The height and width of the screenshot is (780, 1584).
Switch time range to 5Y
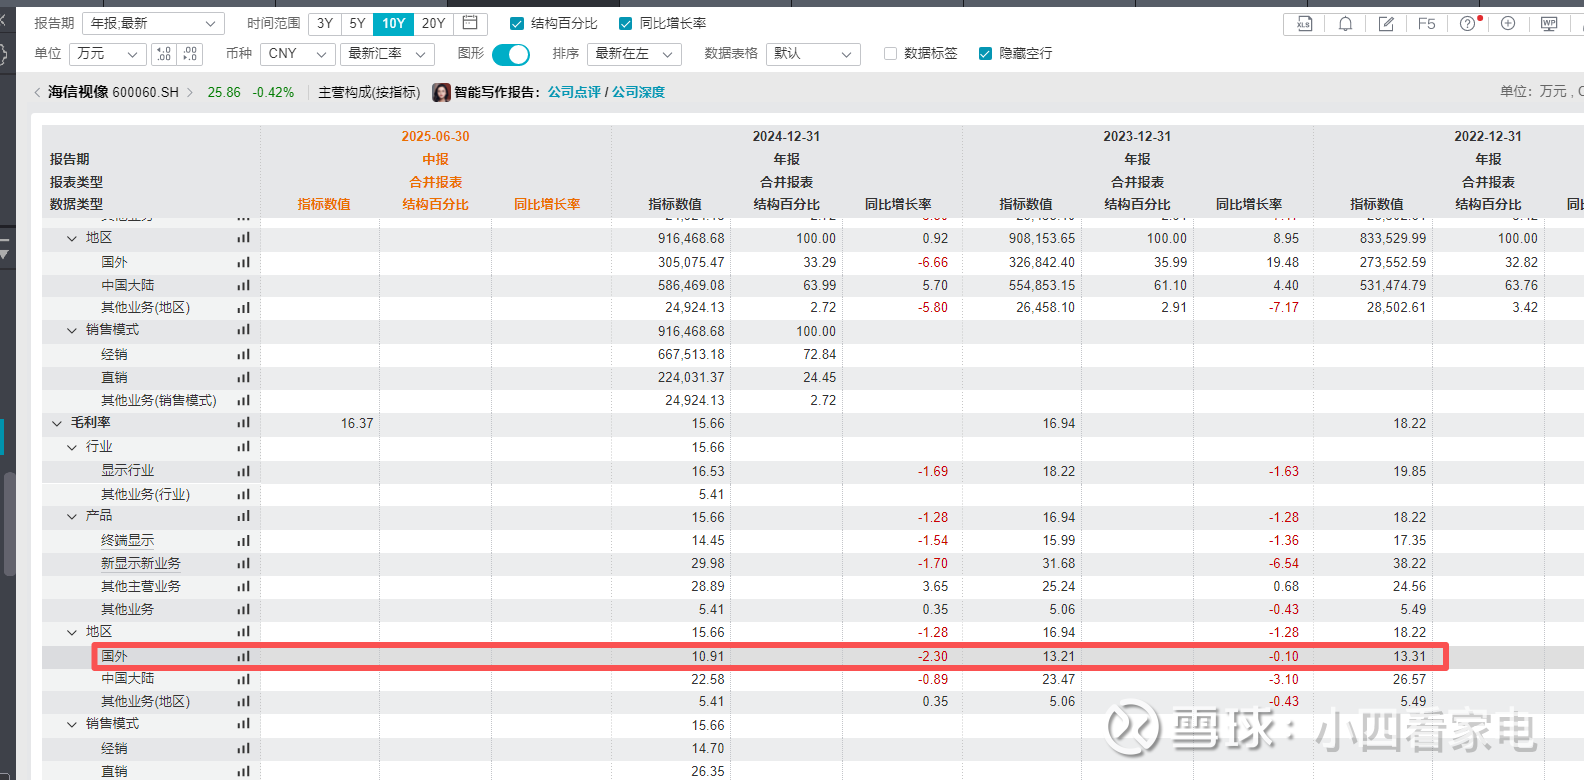[357, 23]
